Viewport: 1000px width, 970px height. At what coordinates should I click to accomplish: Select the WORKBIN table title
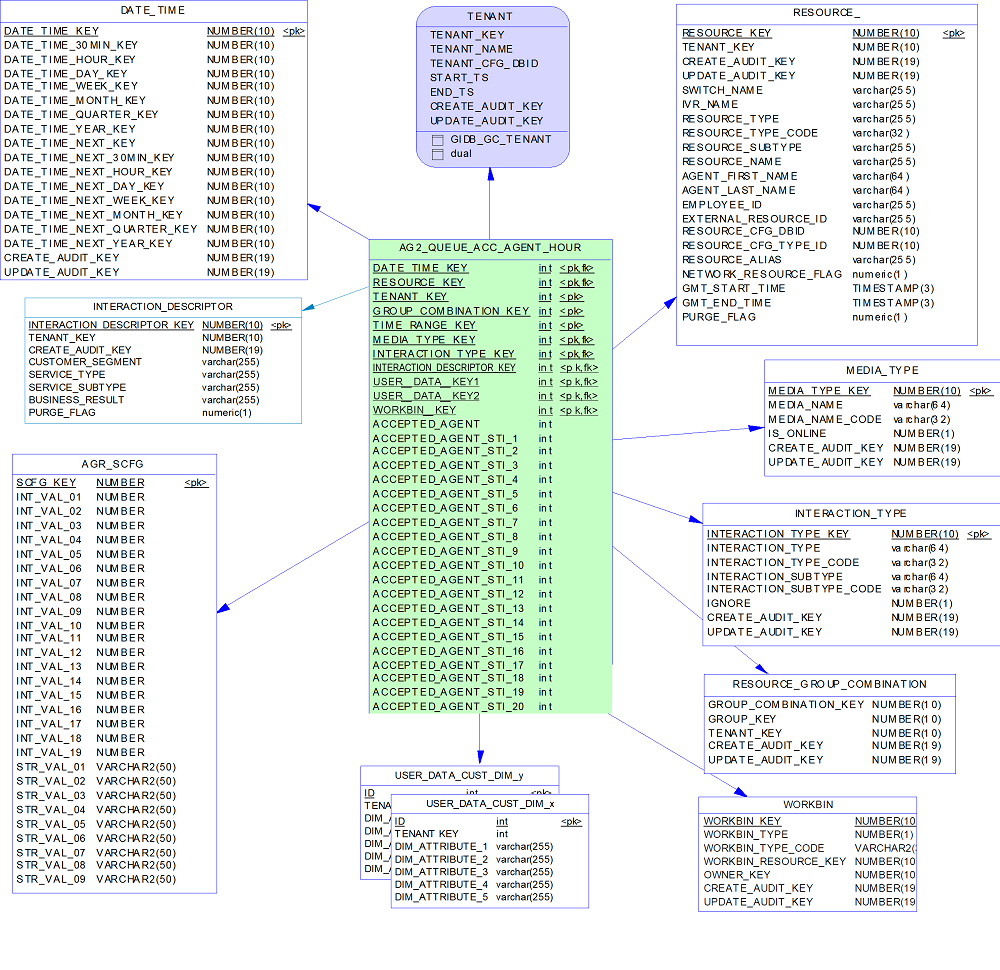pos(808,805)
